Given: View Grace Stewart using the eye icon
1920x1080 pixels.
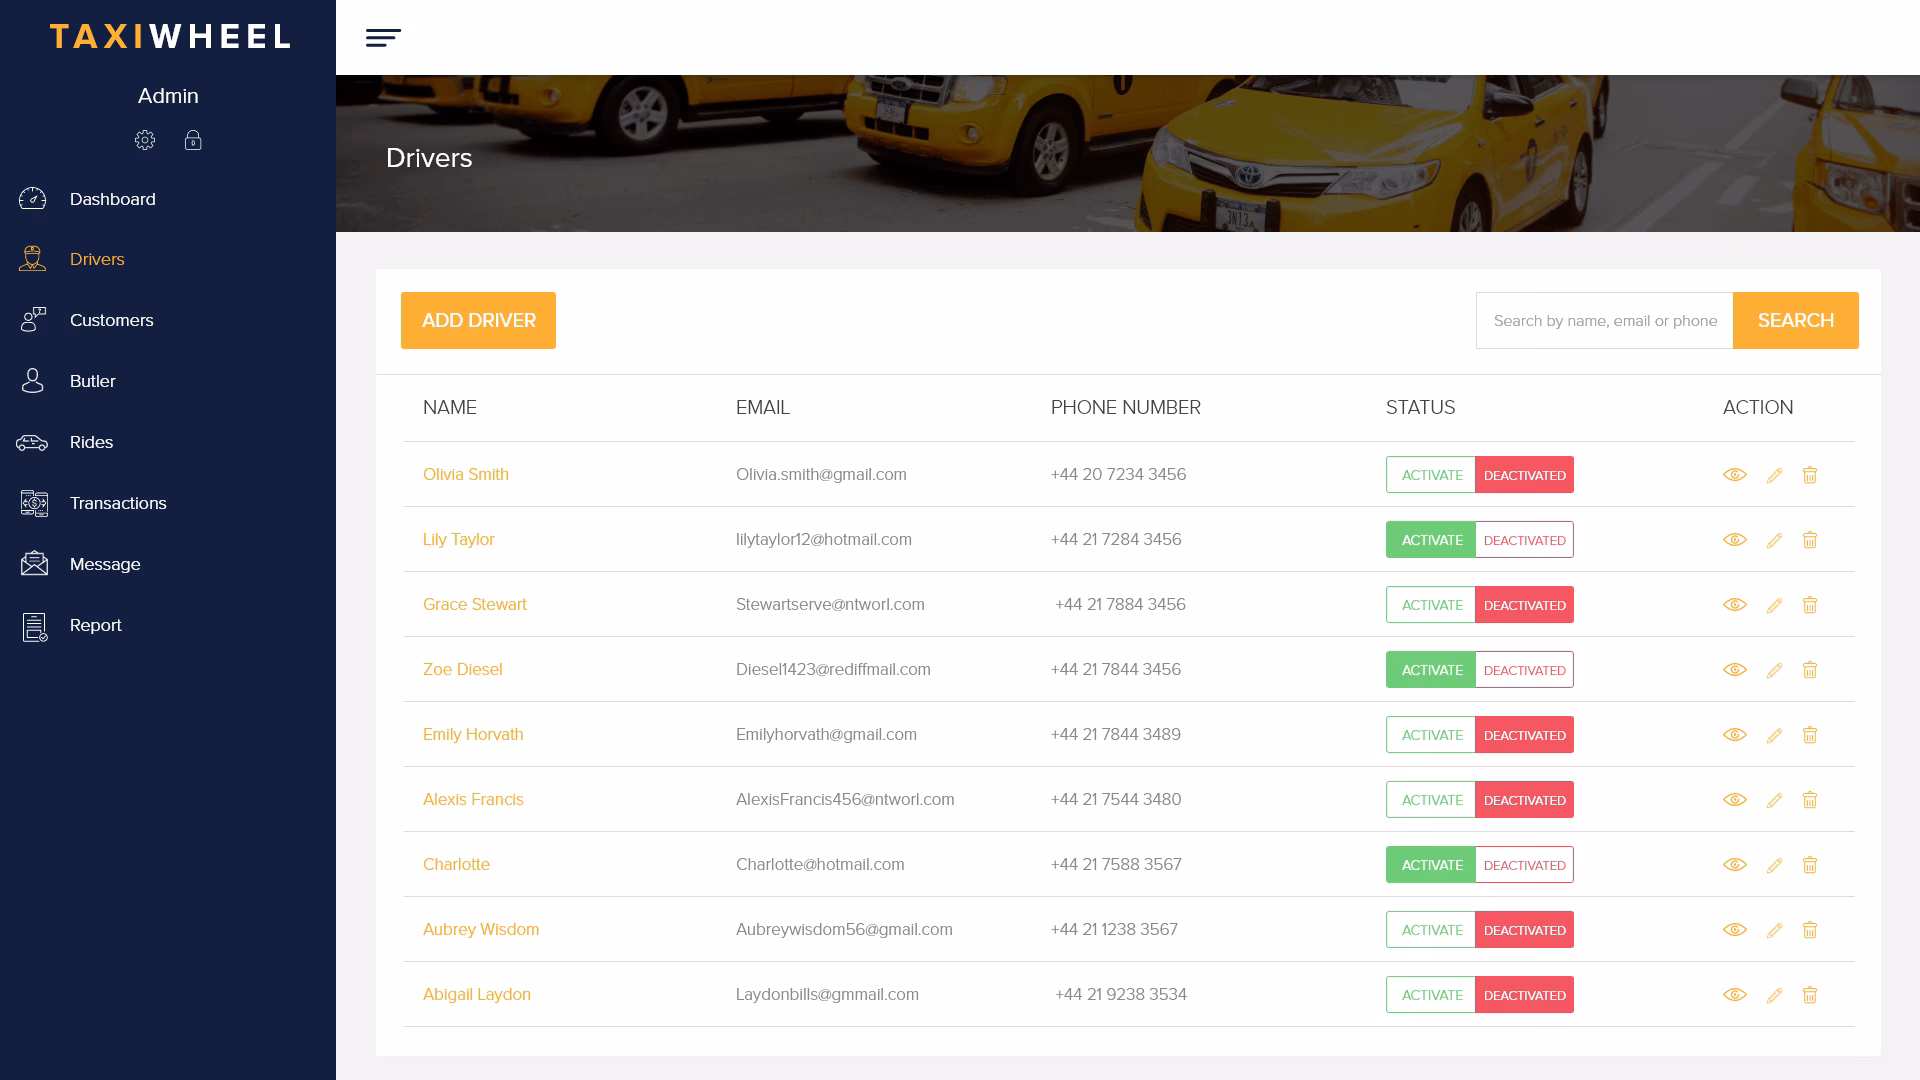Looking at the screenshot, I should (1735, 604).
